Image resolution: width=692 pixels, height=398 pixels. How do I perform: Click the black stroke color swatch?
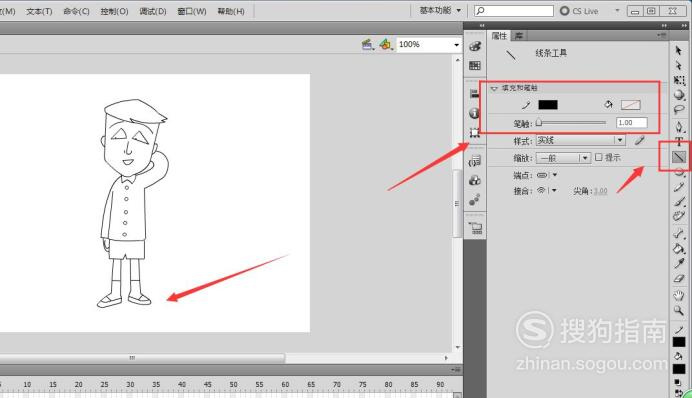[548, 105]
